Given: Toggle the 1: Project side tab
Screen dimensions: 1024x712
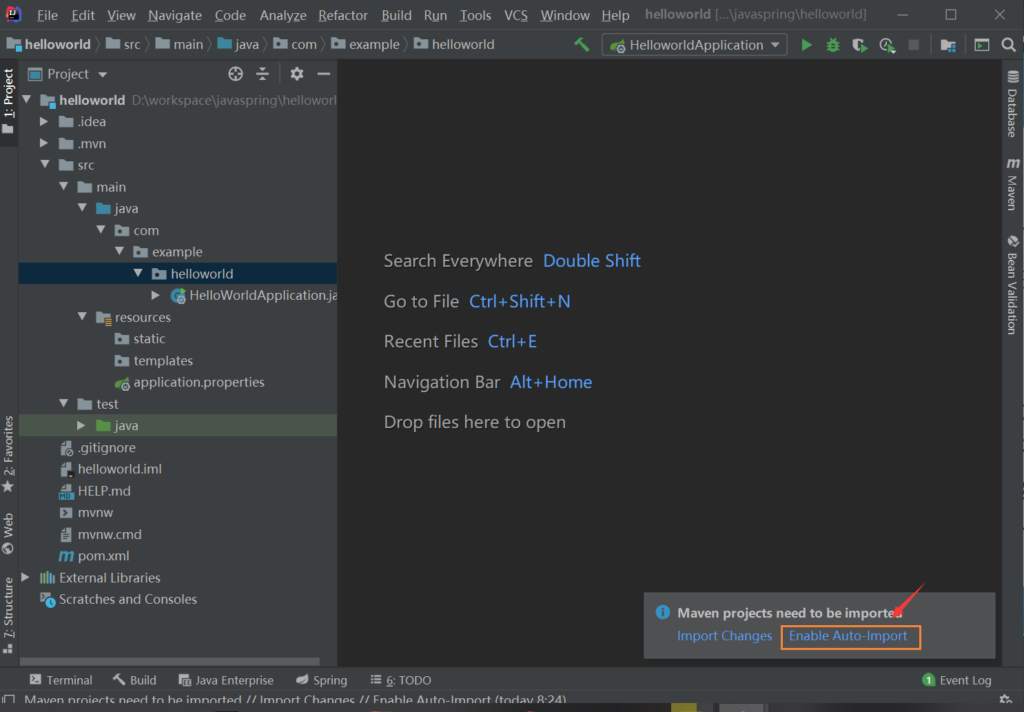Looking at the screenshot, I should coord(8,101).
